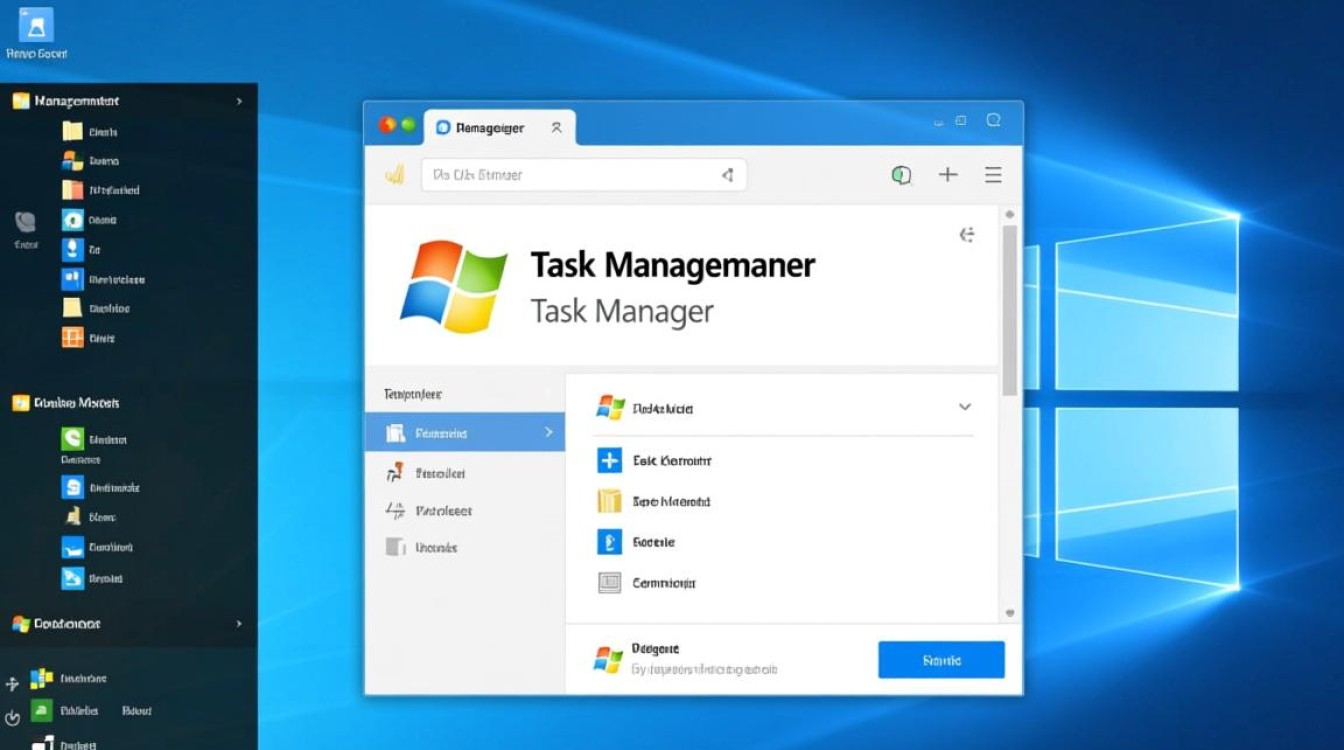Open the blue S app icon
Viewport: 1344px width, 750px height.
click(x=72, y=487)
